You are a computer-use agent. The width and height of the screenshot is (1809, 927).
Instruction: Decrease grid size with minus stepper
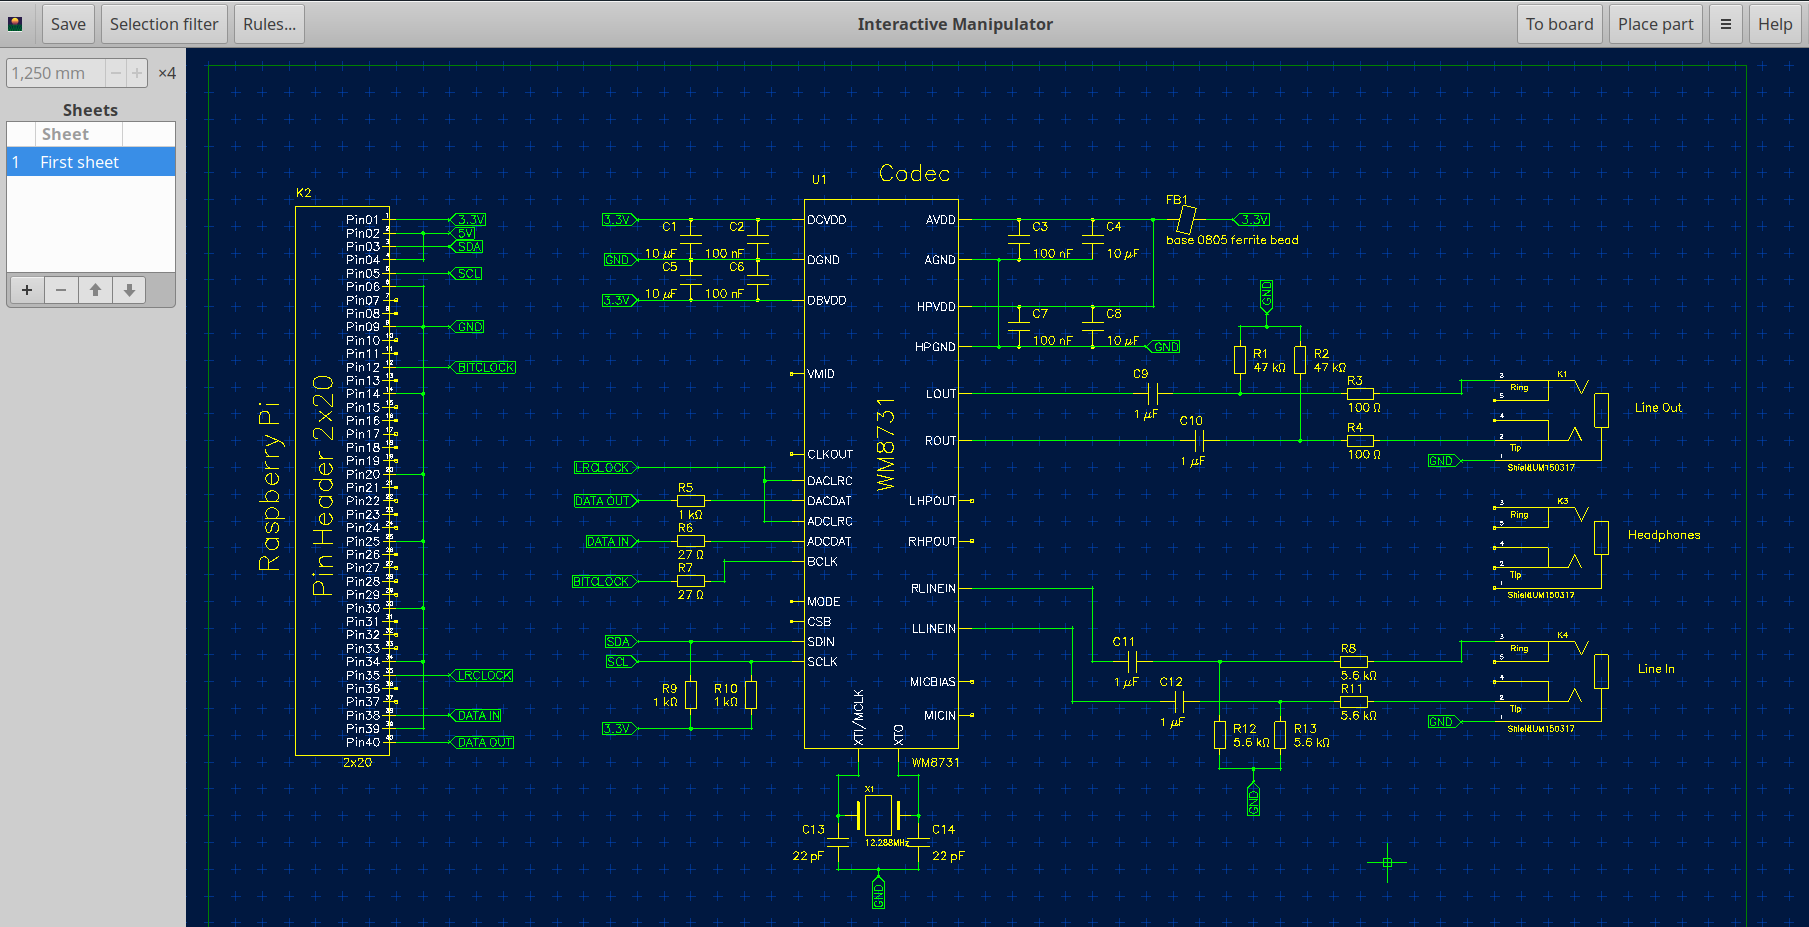[x=116, y=73]
